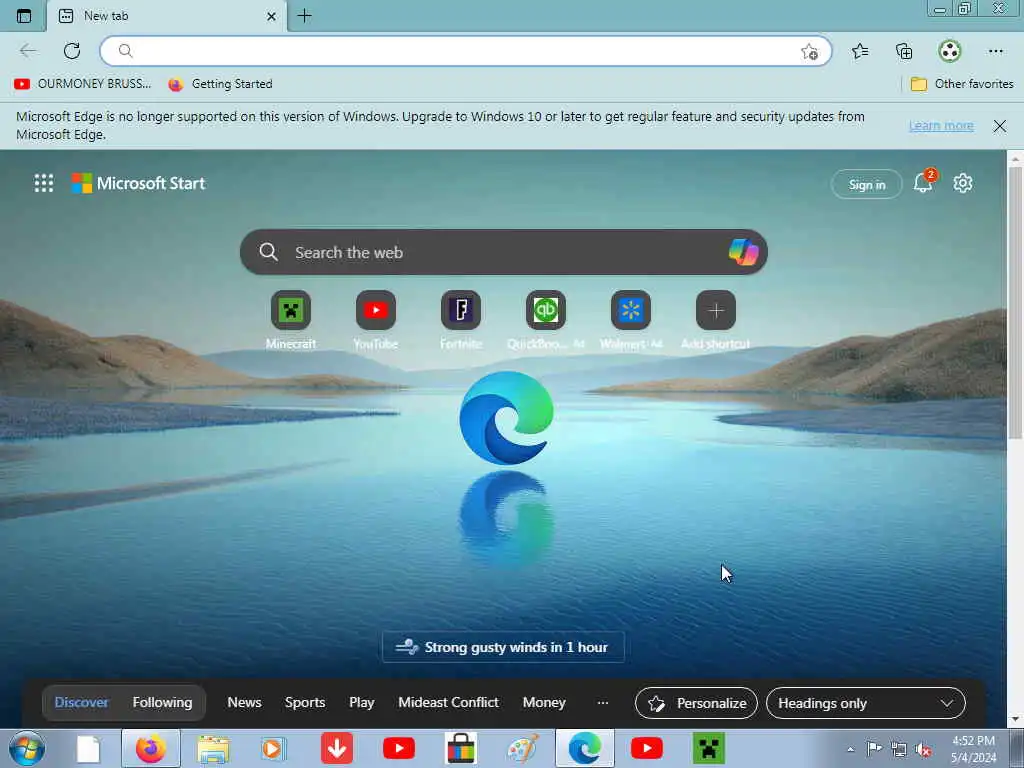1024x768 pixels.
Task: Add this page to favorites star
Action: click(x=809, y=52)
